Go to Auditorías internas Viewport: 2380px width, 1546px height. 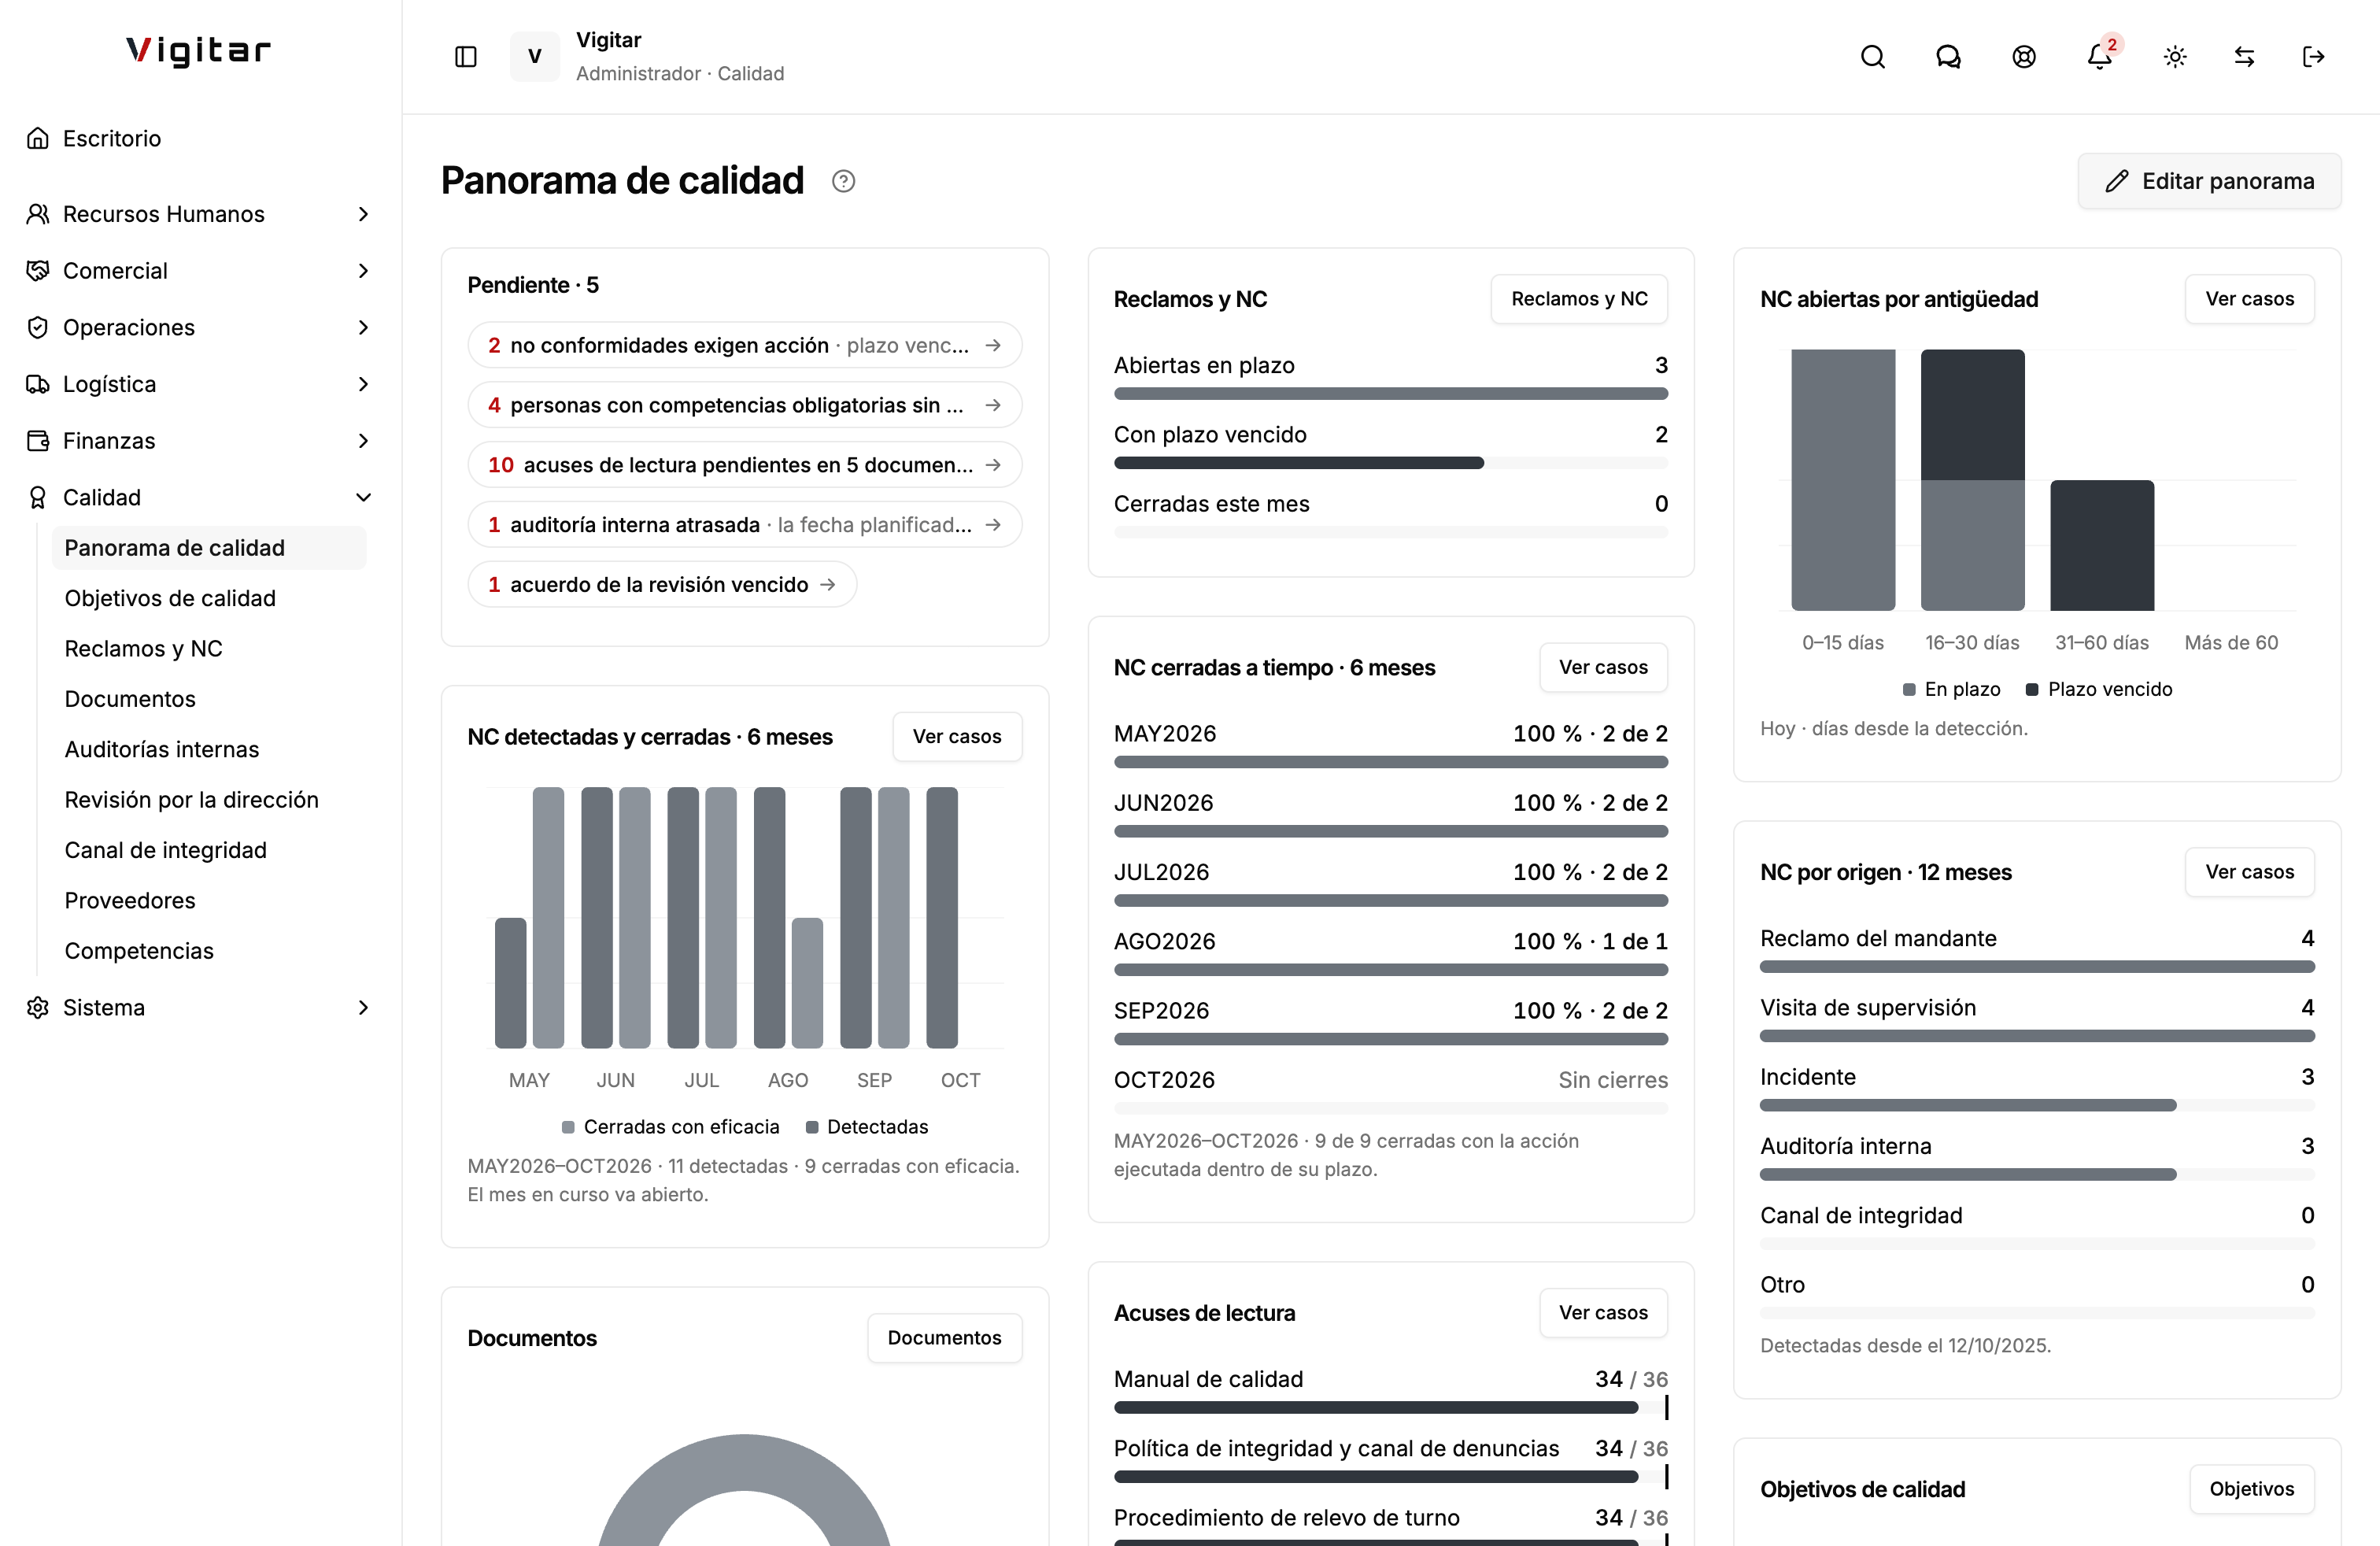[209, 749]
